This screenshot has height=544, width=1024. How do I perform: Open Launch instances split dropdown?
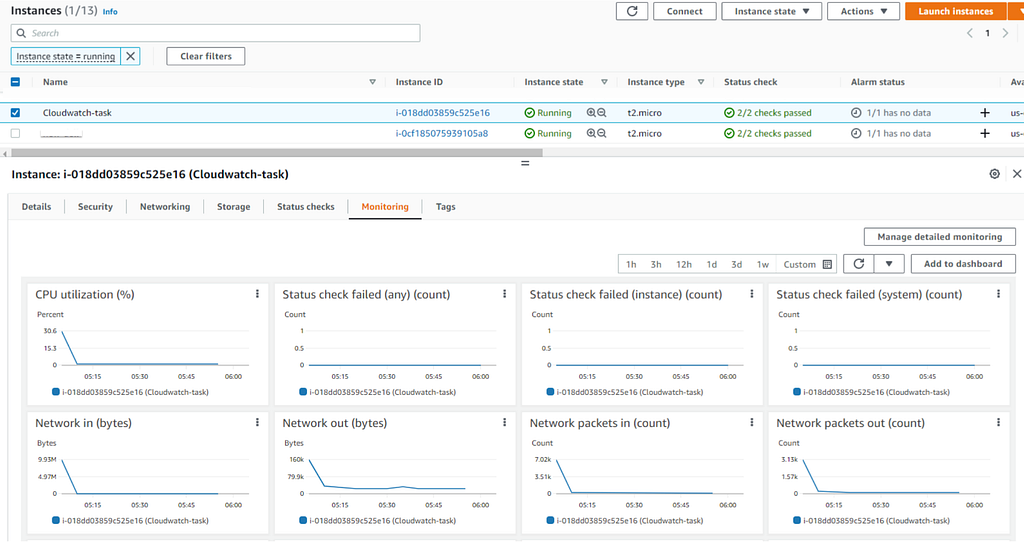tap(1016, 11)
